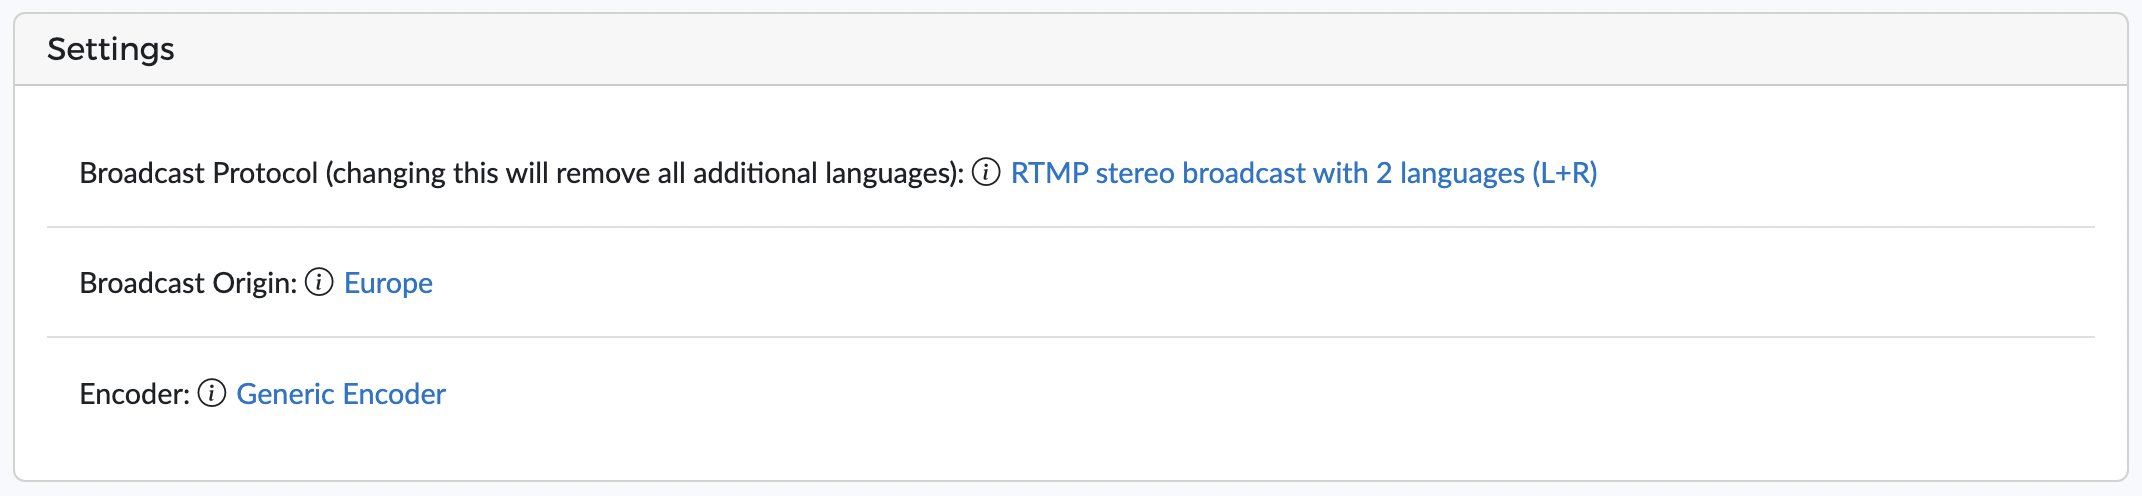The height and width of the screenshot is (496, 2142).
Task: Show help tooltip for encoder setting
Action: point(212,393)
